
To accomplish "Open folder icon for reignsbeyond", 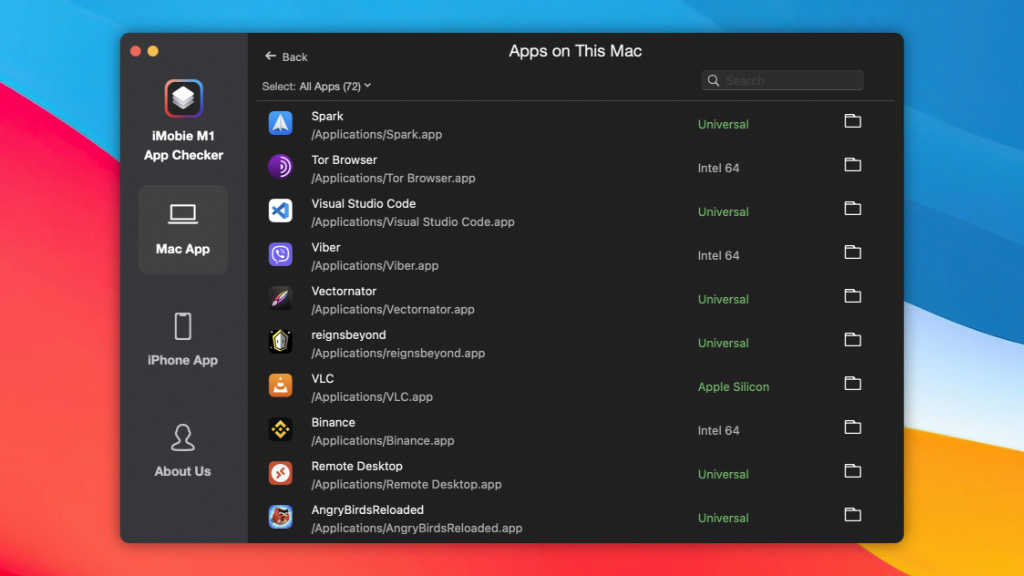I will [x=852, y=340].
